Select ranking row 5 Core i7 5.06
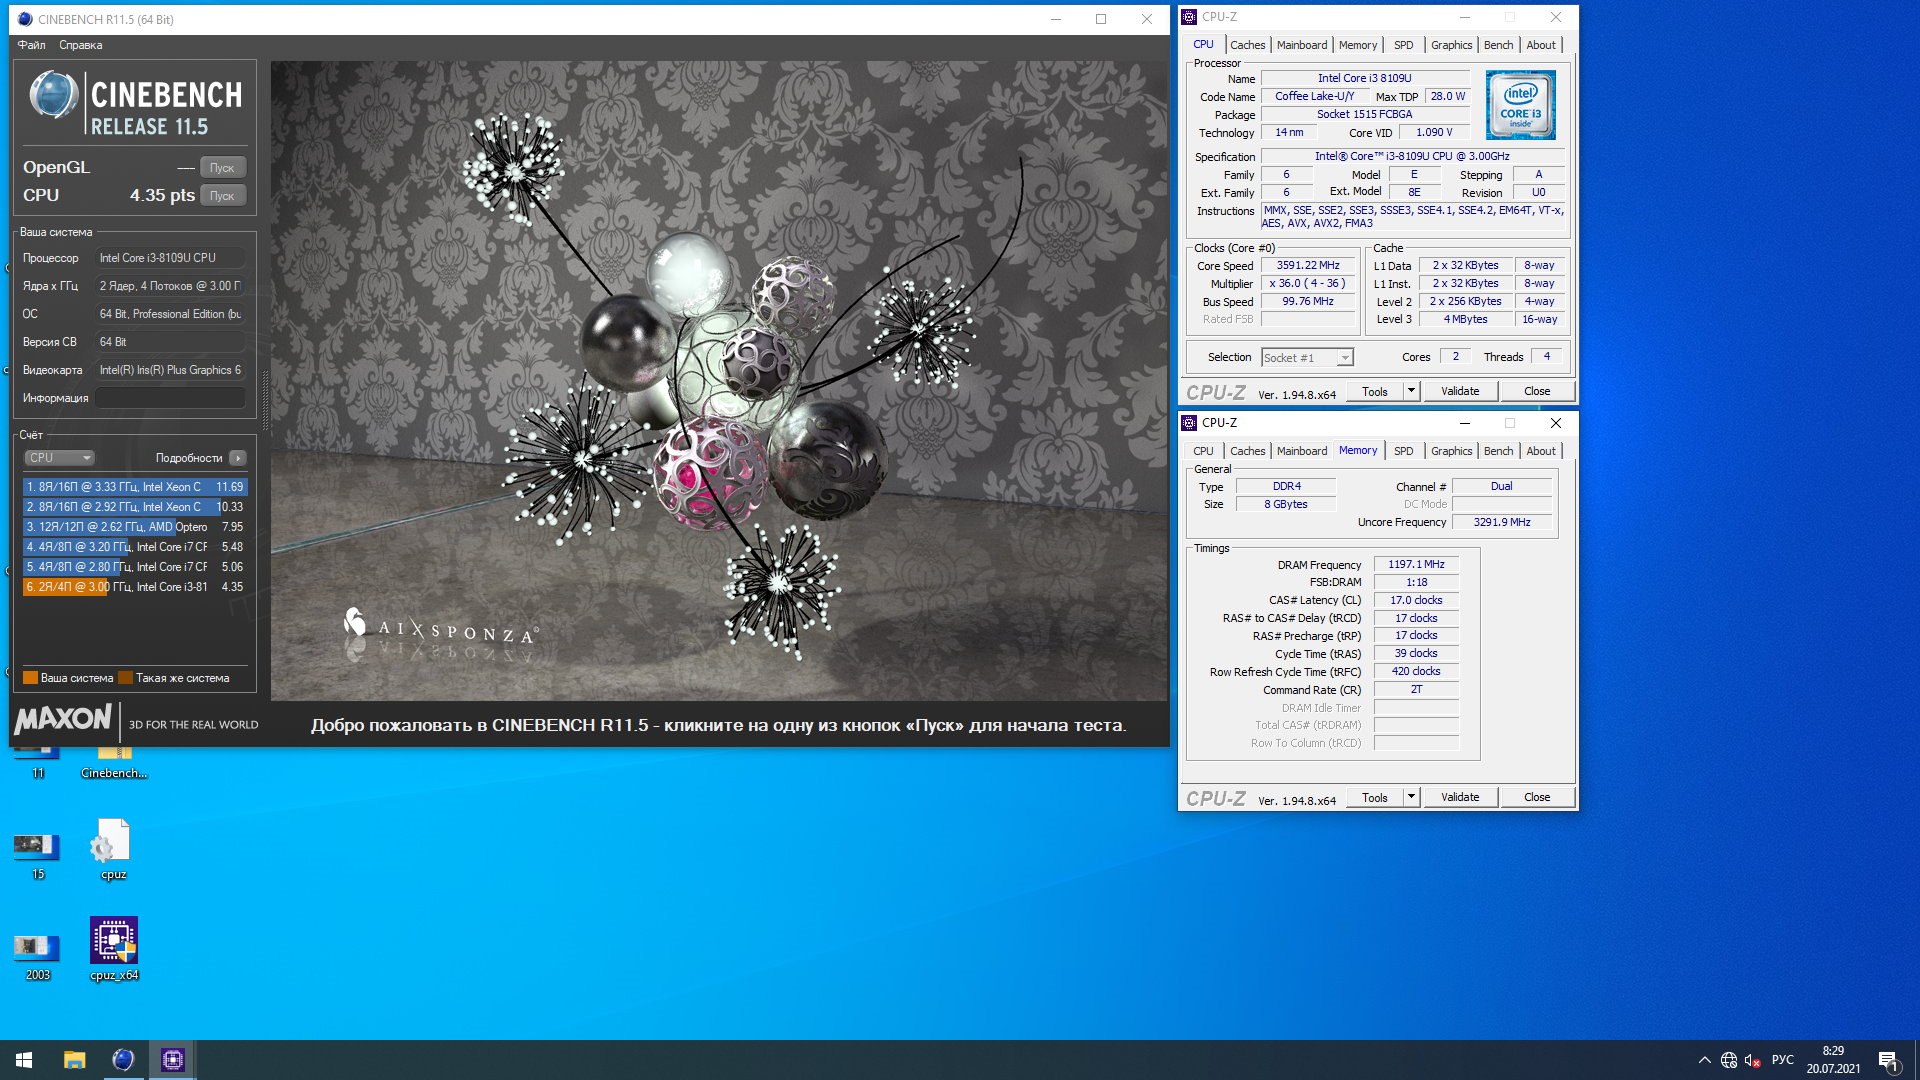 [x=135, y=567]
